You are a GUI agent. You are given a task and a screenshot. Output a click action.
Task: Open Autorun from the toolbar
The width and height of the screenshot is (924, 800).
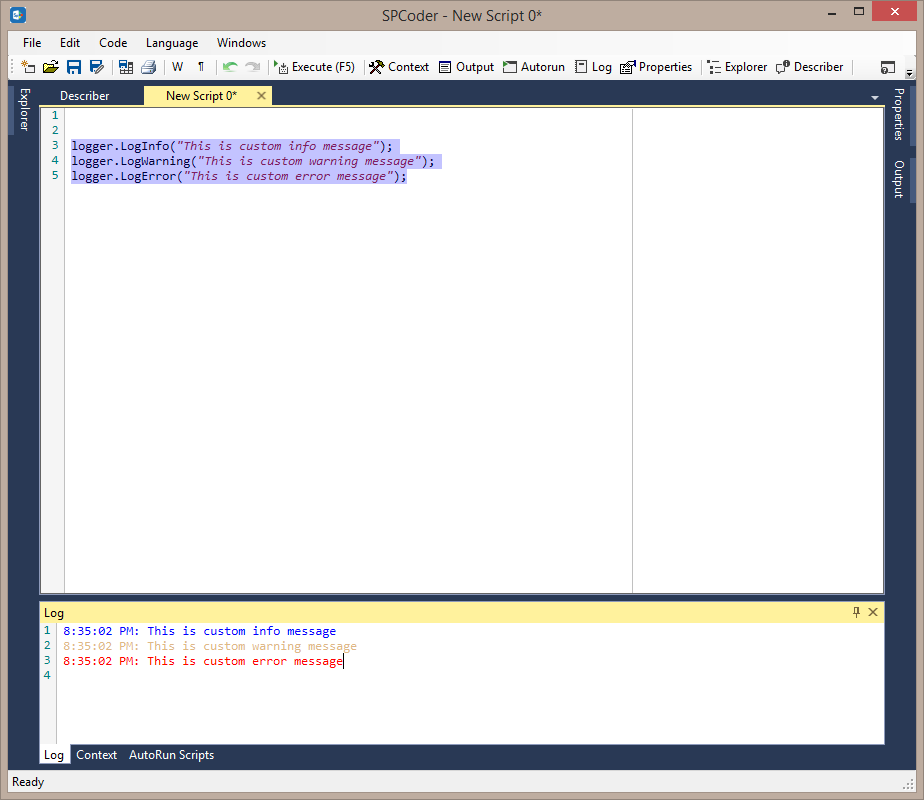(534, 67)
